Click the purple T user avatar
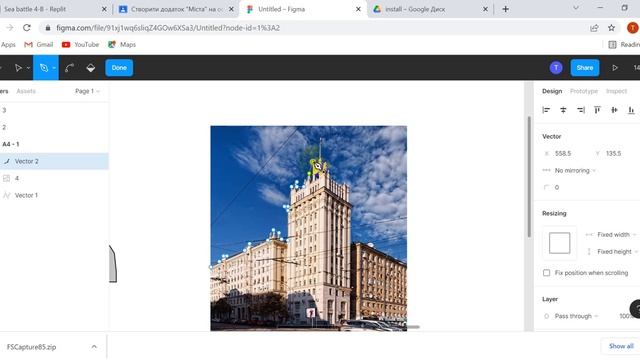The height and width of the screenshot is (360, 640). coord(556,68)
